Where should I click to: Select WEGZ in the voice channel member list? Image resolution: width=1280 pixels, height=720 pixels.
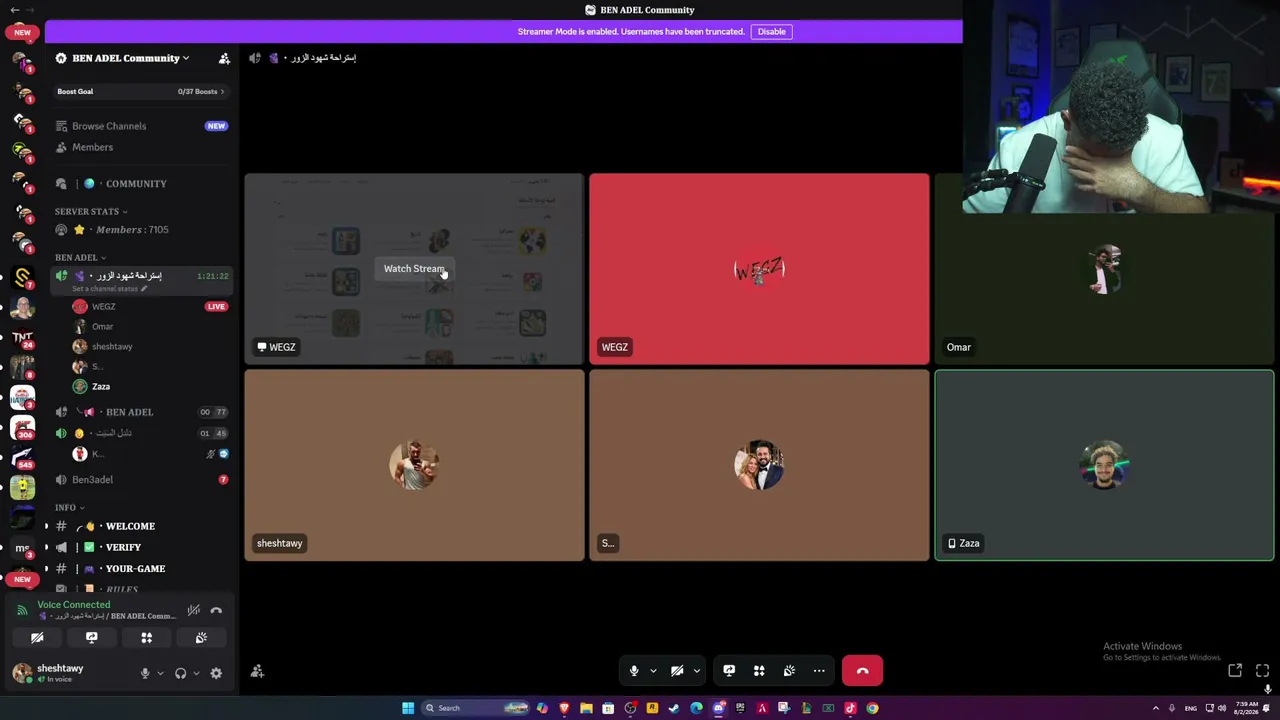point(150,307)
